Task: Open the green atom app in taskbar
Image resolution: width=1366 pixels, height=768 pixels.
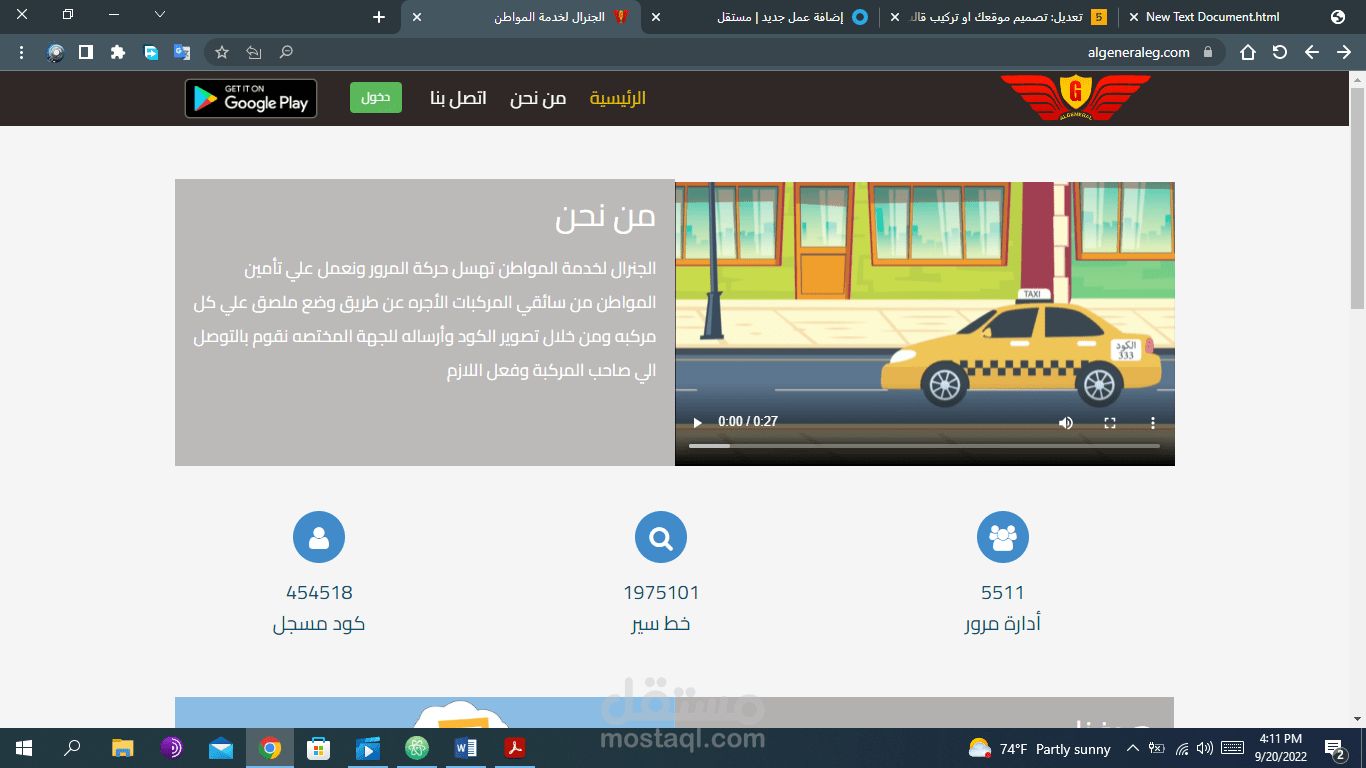Action: (416, 748)
